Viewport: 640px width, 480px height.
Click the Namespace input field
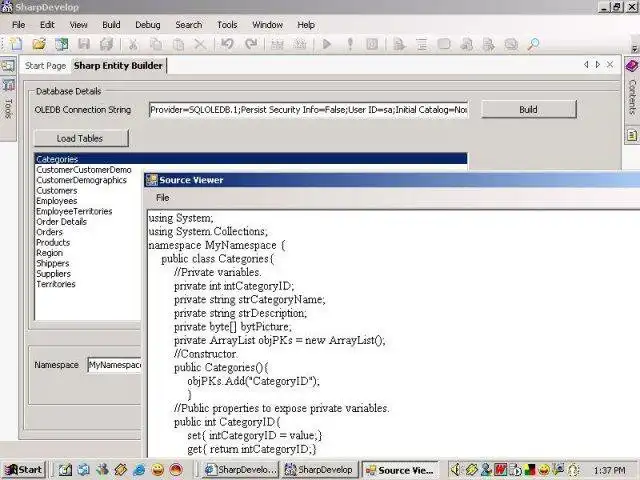click(x=114, y=365)
